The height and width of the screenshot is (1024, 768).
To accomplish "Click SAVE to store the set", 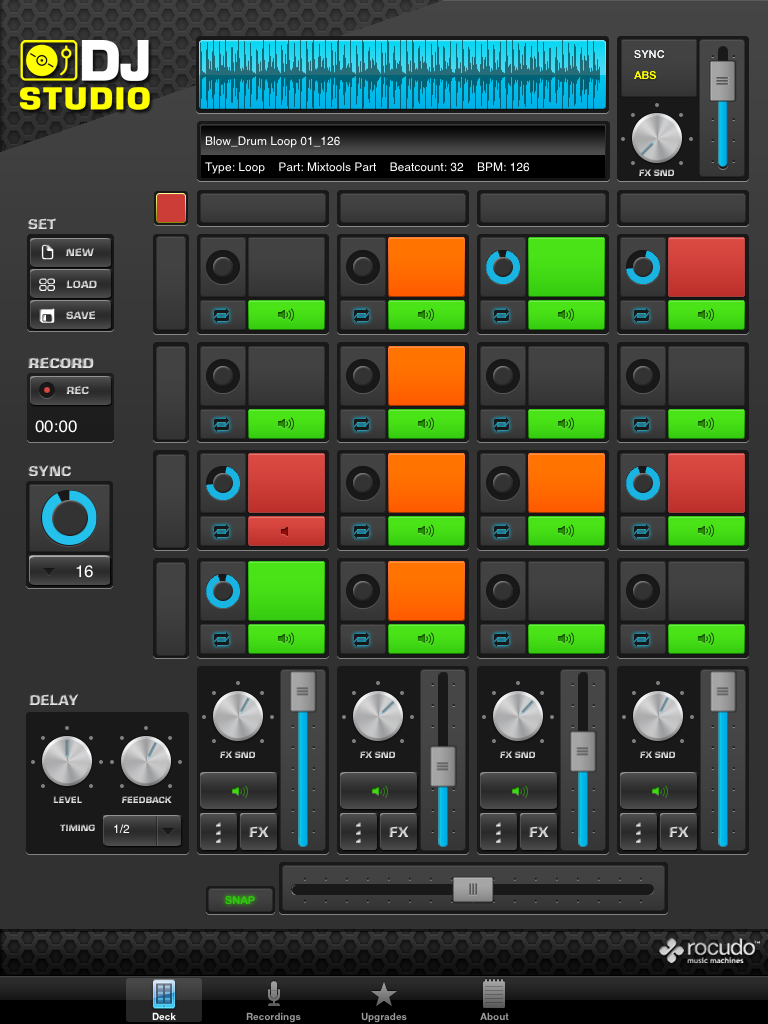I will pyautogui.click(x=70, y=315).
